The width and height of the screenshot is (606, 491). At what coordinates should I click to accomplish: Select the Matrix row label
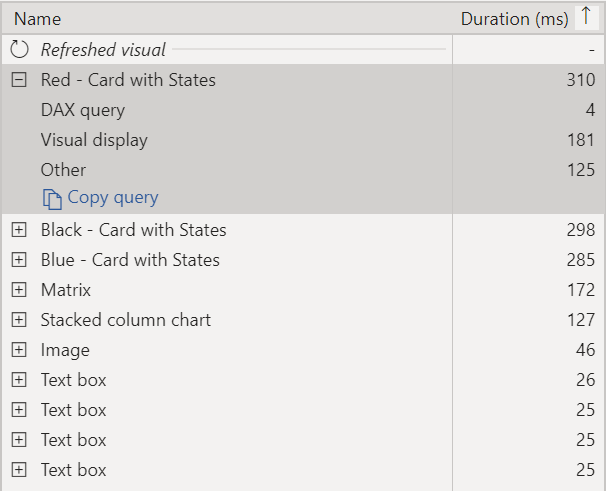tap(66, 290)
